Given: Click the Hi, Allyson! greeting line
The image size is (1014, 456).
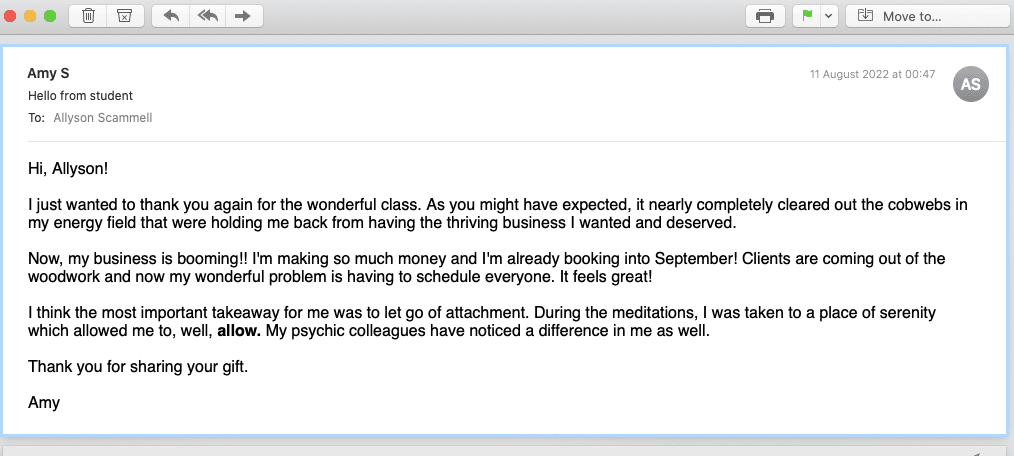Looking at the screenshot, I should (x=68, y=169).
